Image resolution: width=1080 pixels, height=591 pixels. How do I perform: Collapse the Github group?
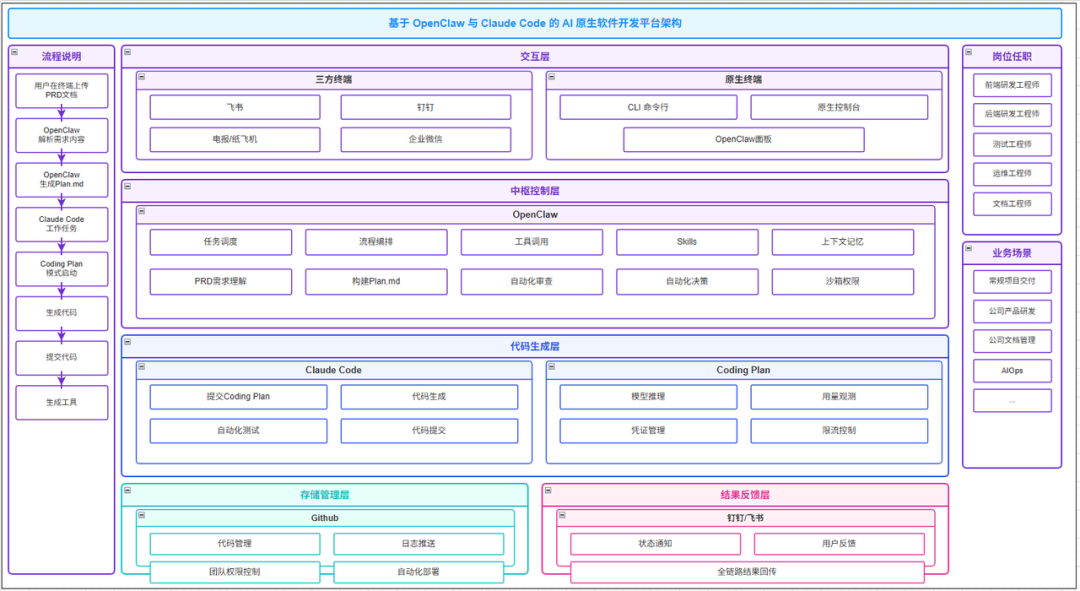(x=141, y=515)
